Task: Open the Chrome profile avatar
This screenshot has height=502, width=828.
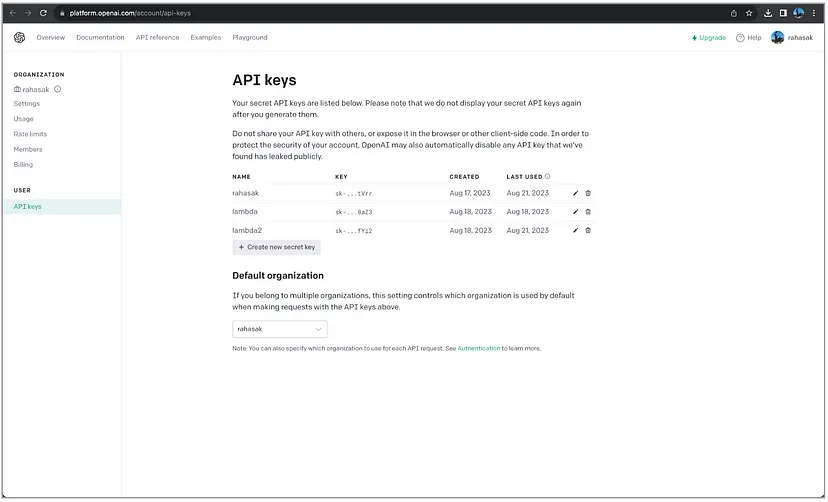Action: [x=798, y=13]
